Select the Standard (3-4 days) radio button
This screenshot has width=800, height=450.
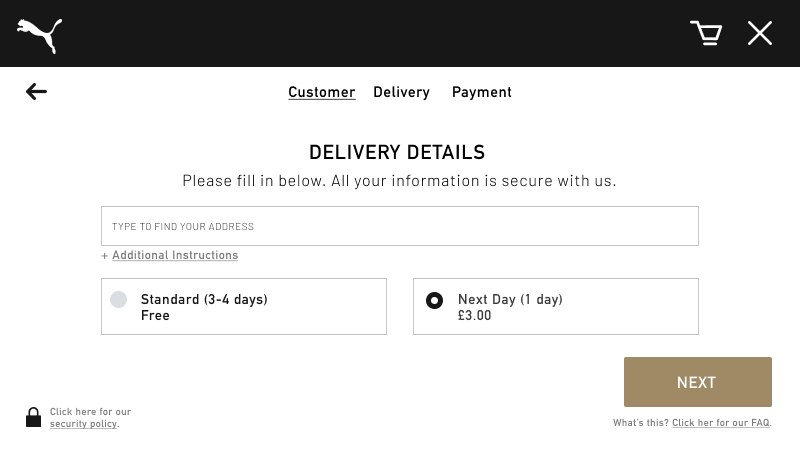(118, 299)
